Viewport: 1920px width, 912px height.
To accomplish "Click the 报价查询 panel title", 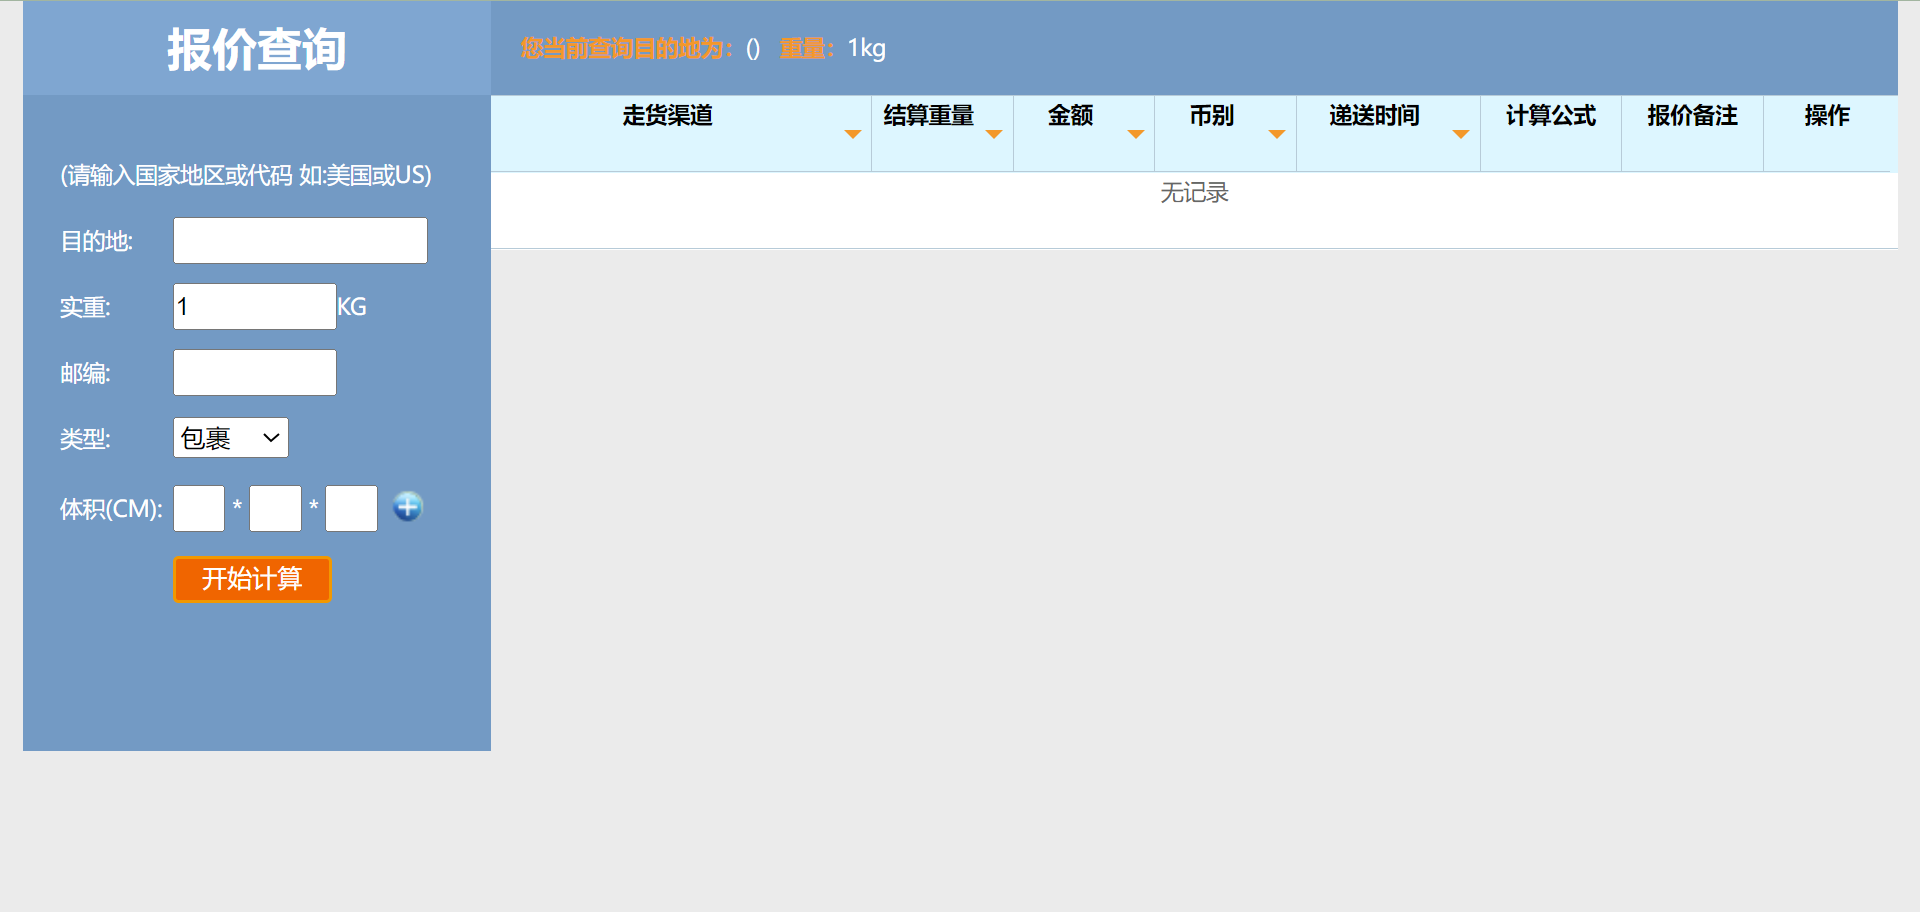I will [x=257, y=49].
